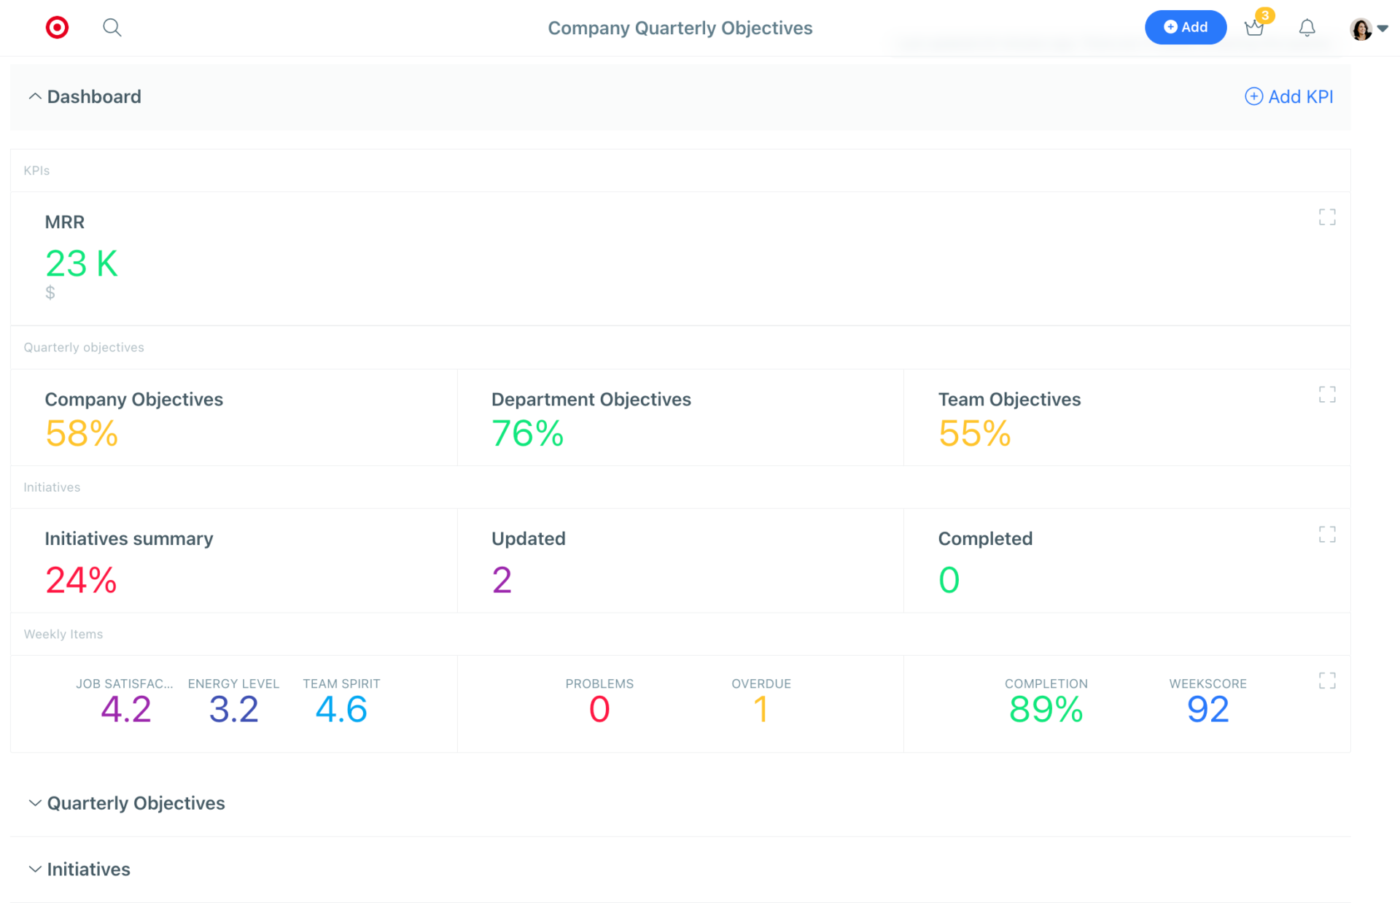Open search with the magnifier icon

(x=112, y=27)
